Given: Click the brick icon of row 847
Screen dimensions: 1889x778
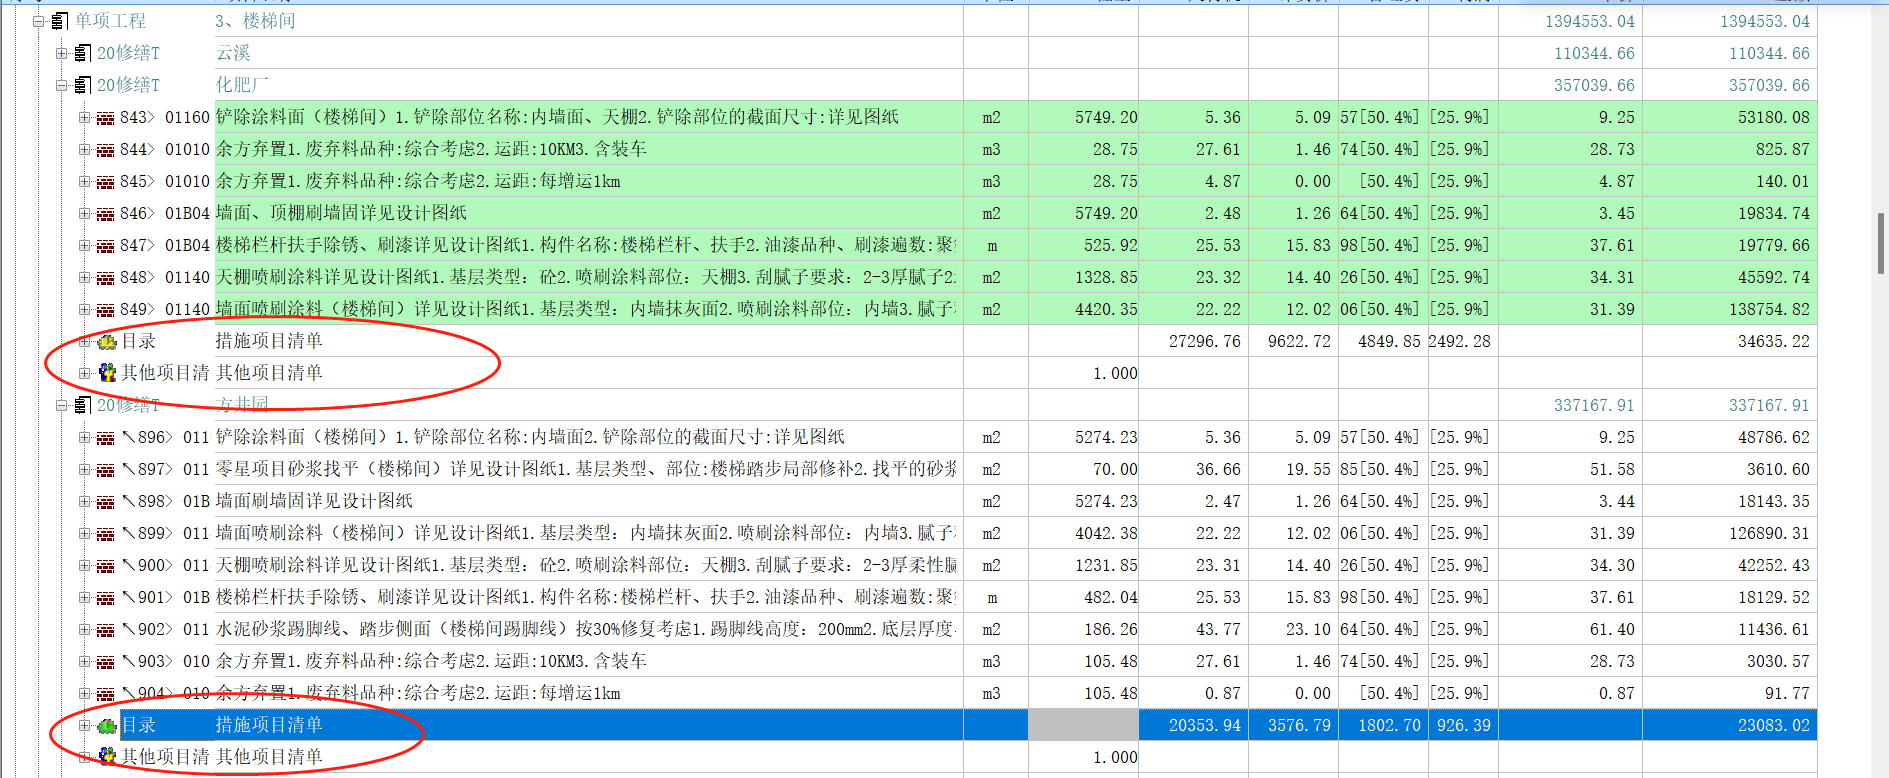Looking at the screenshot, I should tap(105, 246).
